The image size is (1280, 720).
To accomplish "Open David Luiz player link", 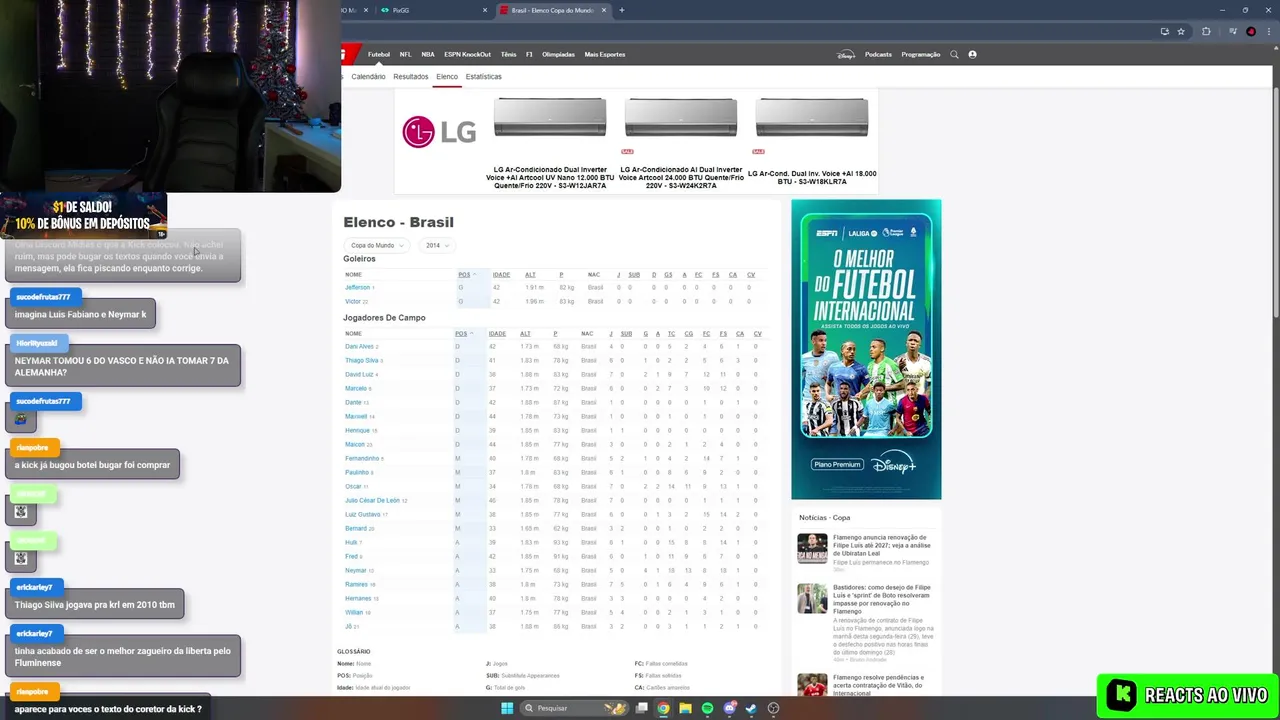I will point(359,374).
